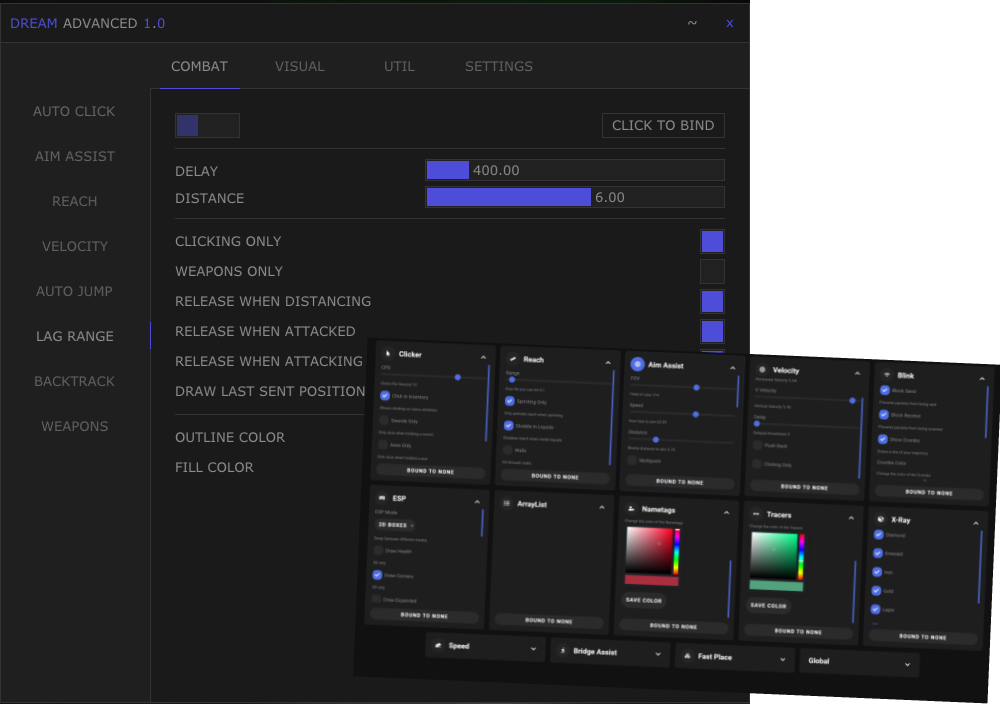Open the Global dropdown

[860, 663]
